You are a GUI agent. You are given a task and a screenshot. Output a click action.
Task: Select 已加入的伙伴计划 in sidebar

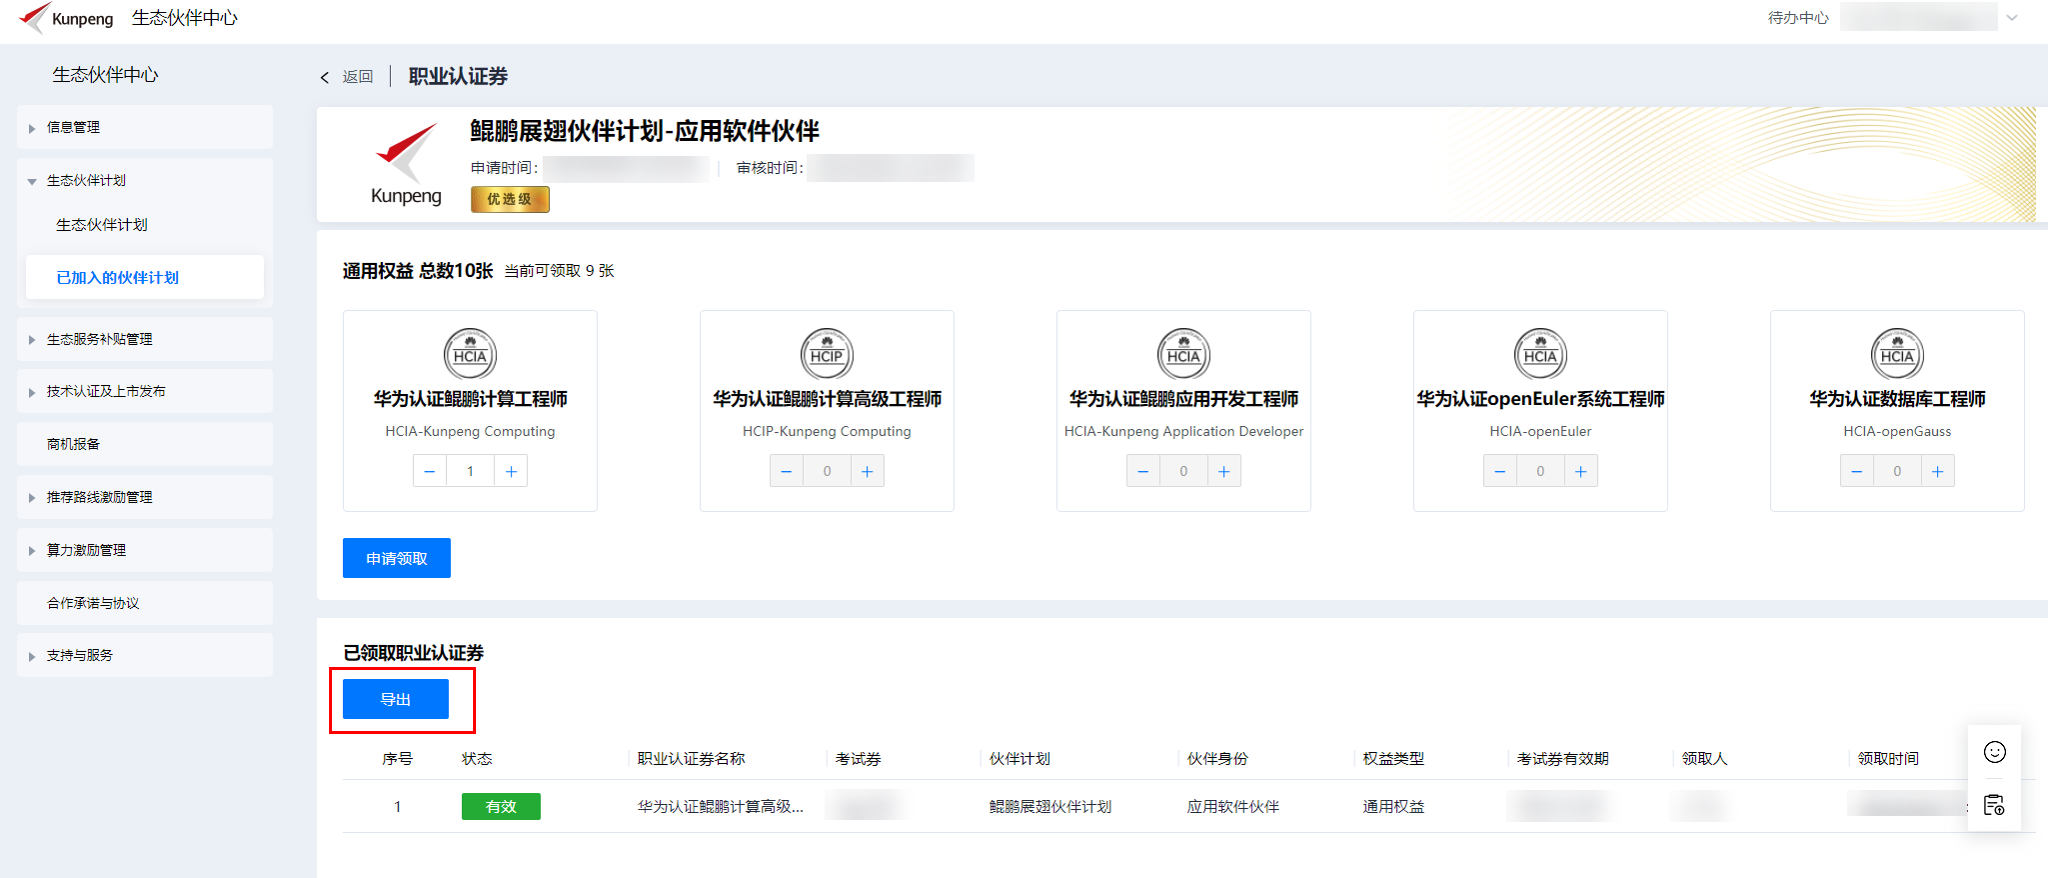(x=145, y=277)
